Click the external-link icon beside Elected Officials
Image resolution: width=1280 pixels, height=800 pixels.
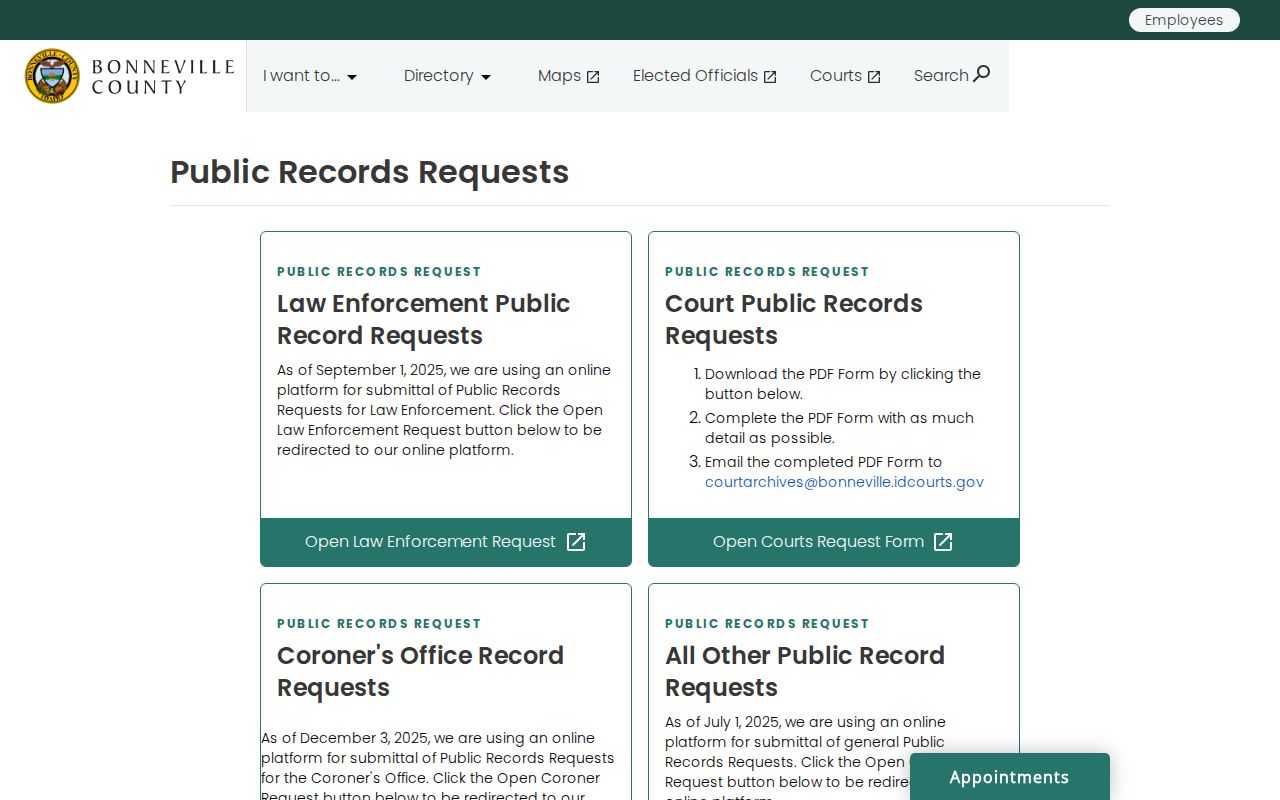pyautogui.click(x=770, y=77)
